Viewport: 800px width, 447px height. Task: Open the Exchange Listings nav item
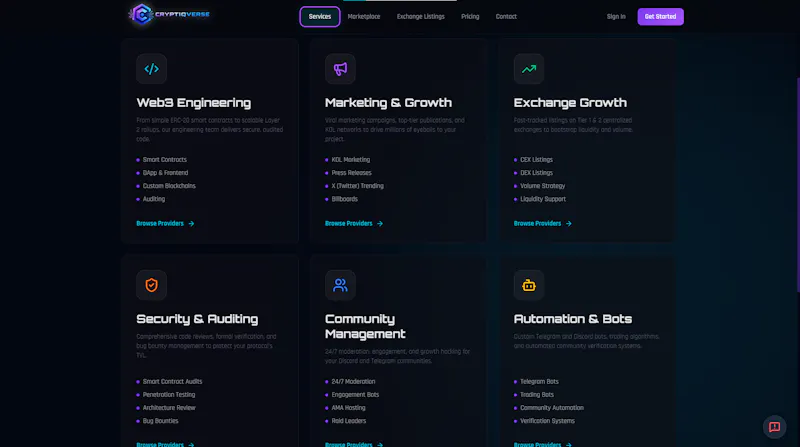[421, 17]
